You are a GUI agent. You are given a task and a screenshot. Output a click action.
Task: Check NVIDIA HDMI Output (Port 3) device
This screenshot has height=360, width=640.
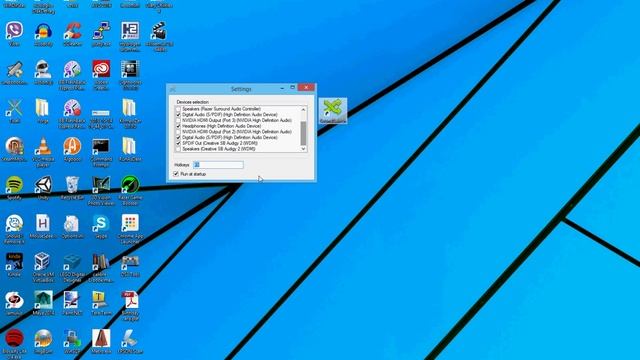coord(178,120)
